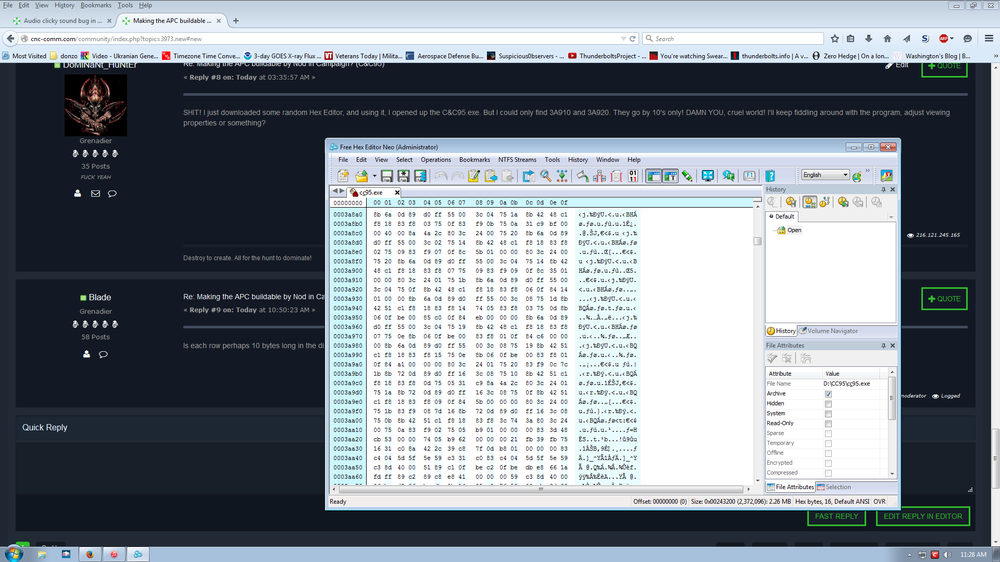Click the F1 help key icon
Screen dimensions: 1000x562
point(749,176)
